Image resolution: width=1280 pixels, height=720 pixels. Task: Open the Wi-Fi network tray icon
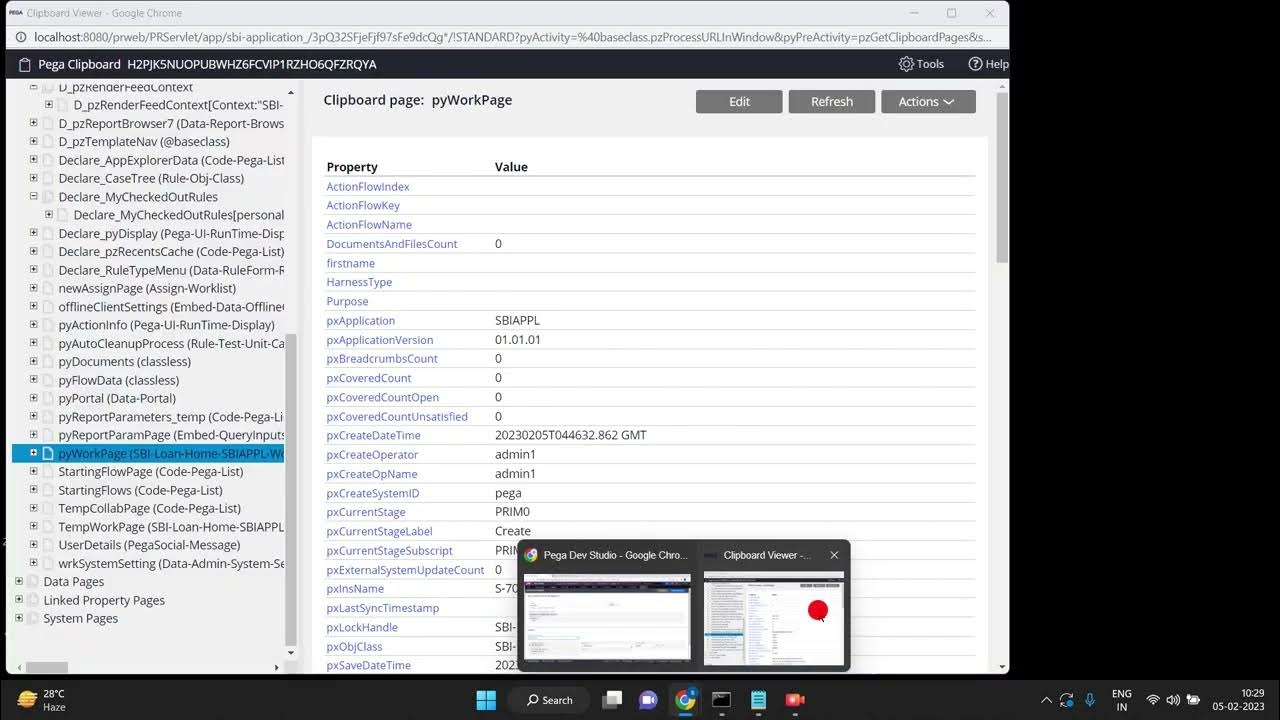[1153, 700]
